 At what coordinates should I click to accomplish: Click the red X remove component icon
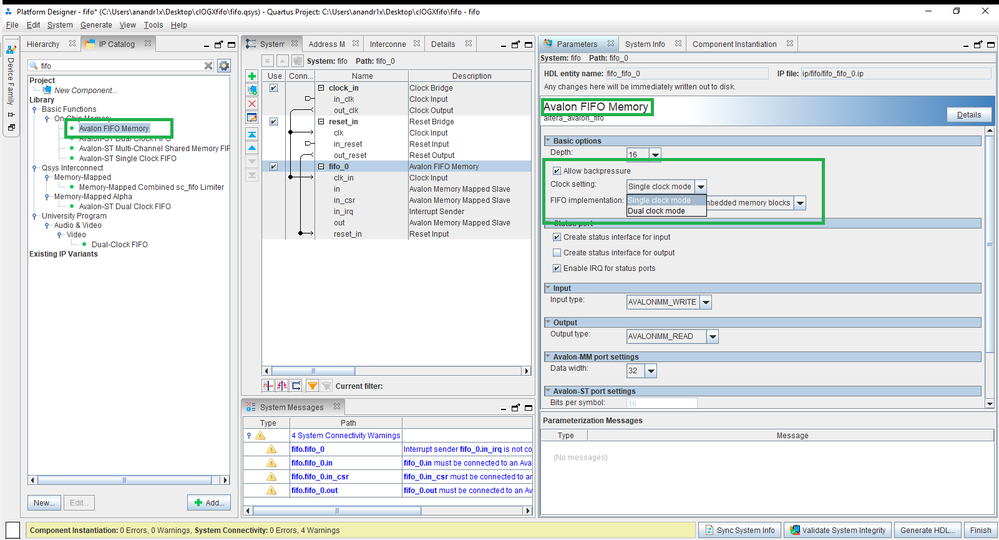click(252, 104)
